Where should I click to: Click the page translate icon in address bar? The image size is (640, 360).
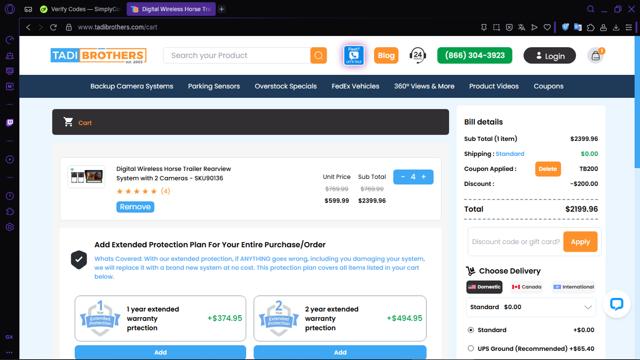522,27
